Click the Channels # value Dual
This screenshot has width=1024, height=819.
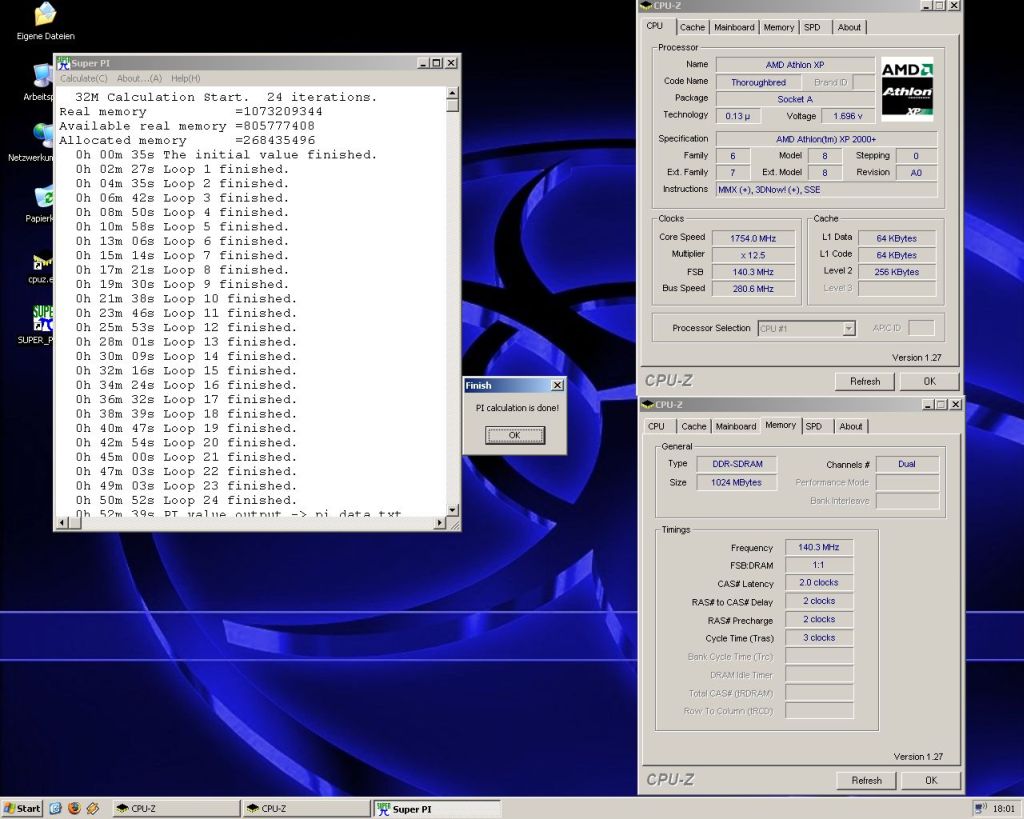(907, 464)
